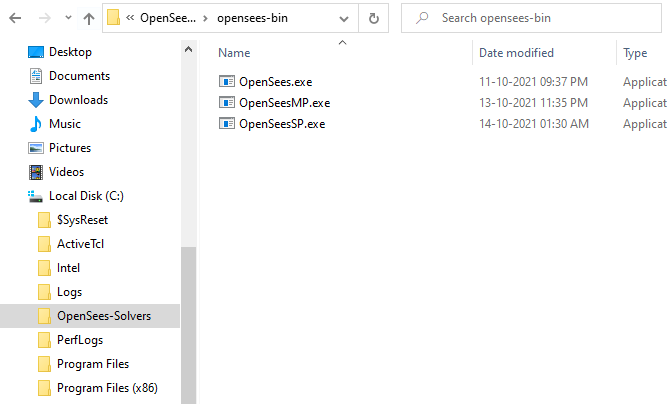This screenshot has width=667, height=404.
Task: Open the address bar history dropdown
Action: (344, 19)
